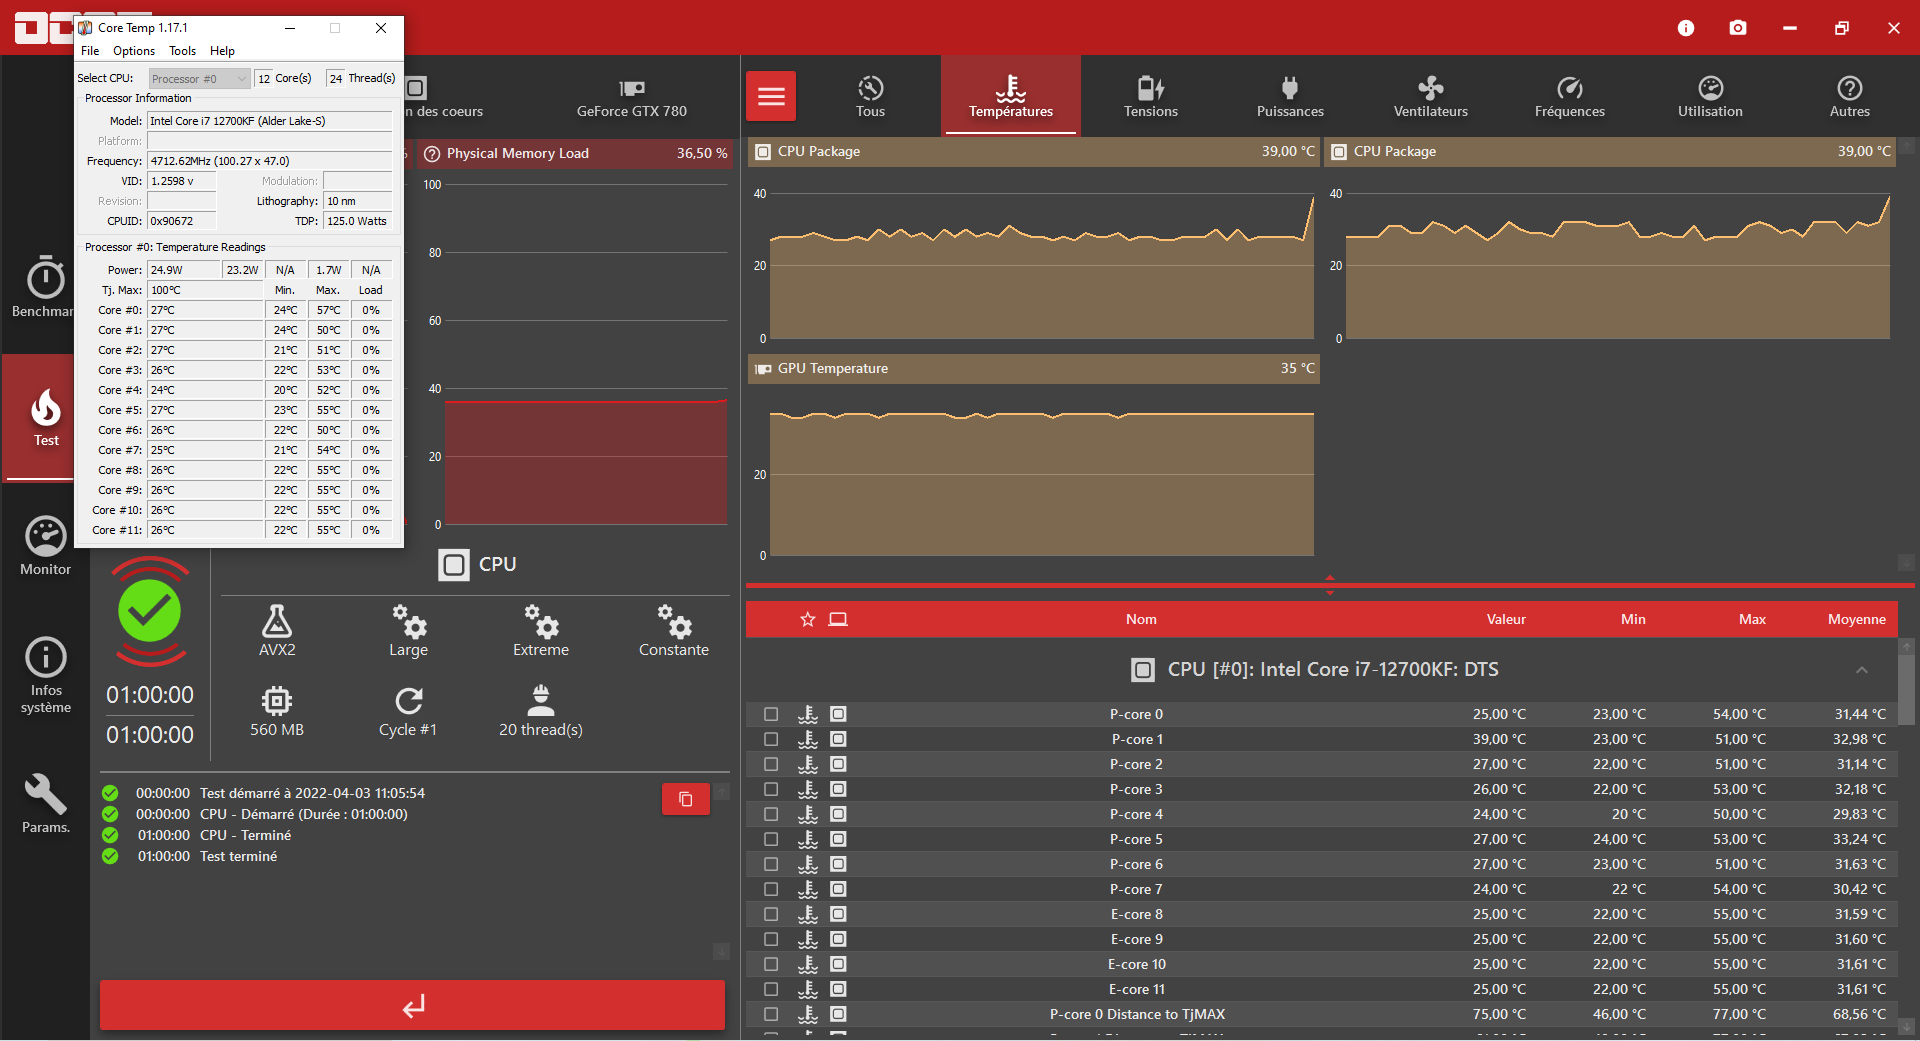Image resolution: width=1920 pixels, height=1041 pixels.
Task: Tick the checkbox for P-core 2
Action: click(x=771, y=764)
